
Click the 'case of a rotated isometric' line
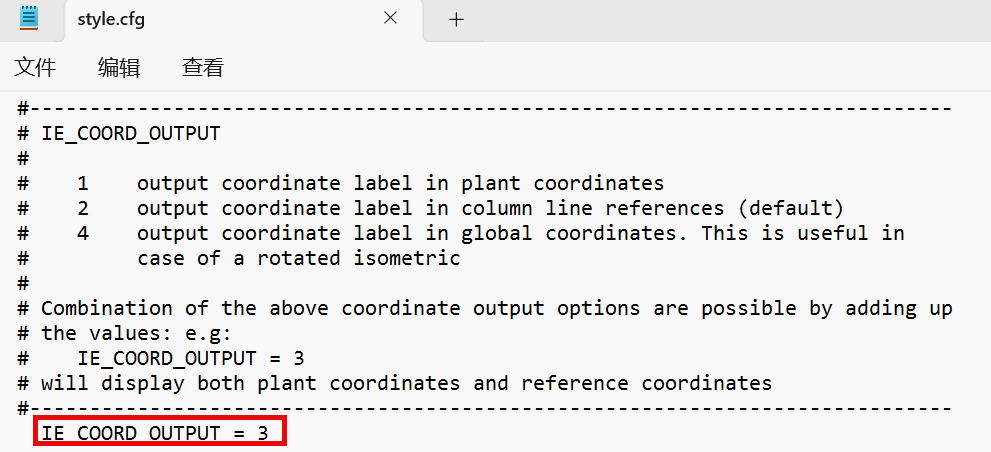coord(298,258)
